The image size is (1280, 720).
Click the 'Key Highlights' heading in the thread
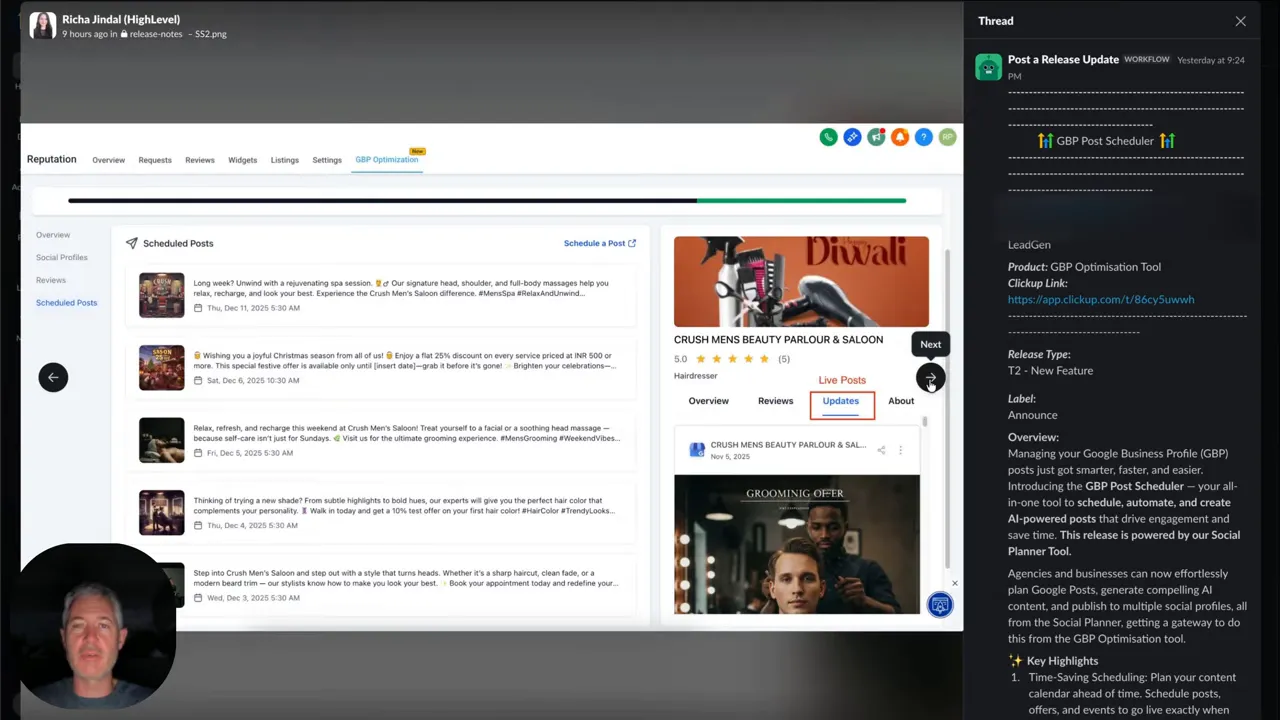point(1061,661)
